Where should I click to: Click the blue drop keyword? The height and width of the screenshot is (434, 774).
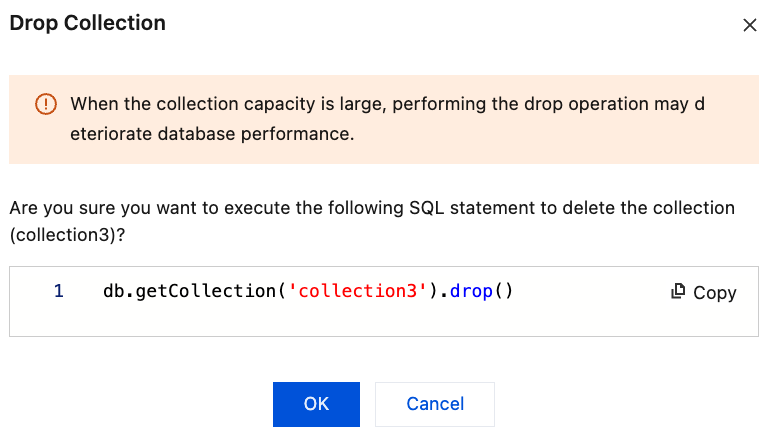tap(471, 291)
